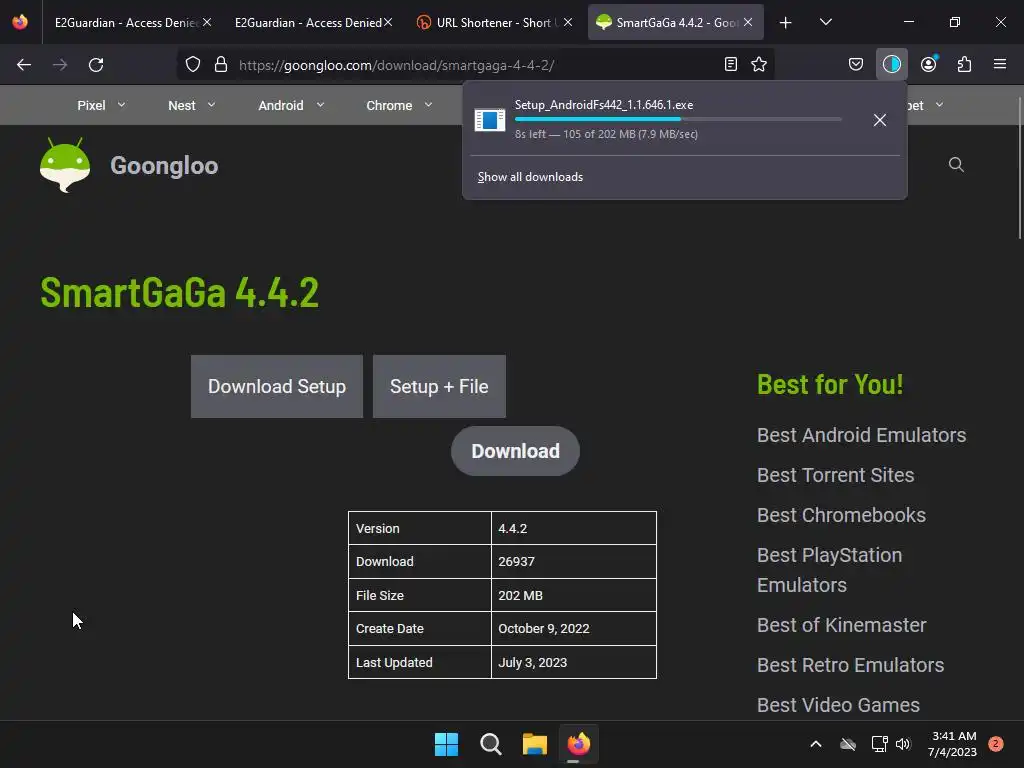Click Show all downloads
Image resolution: width=1024 pixels, height=768 pixels.
pos(530,177)
